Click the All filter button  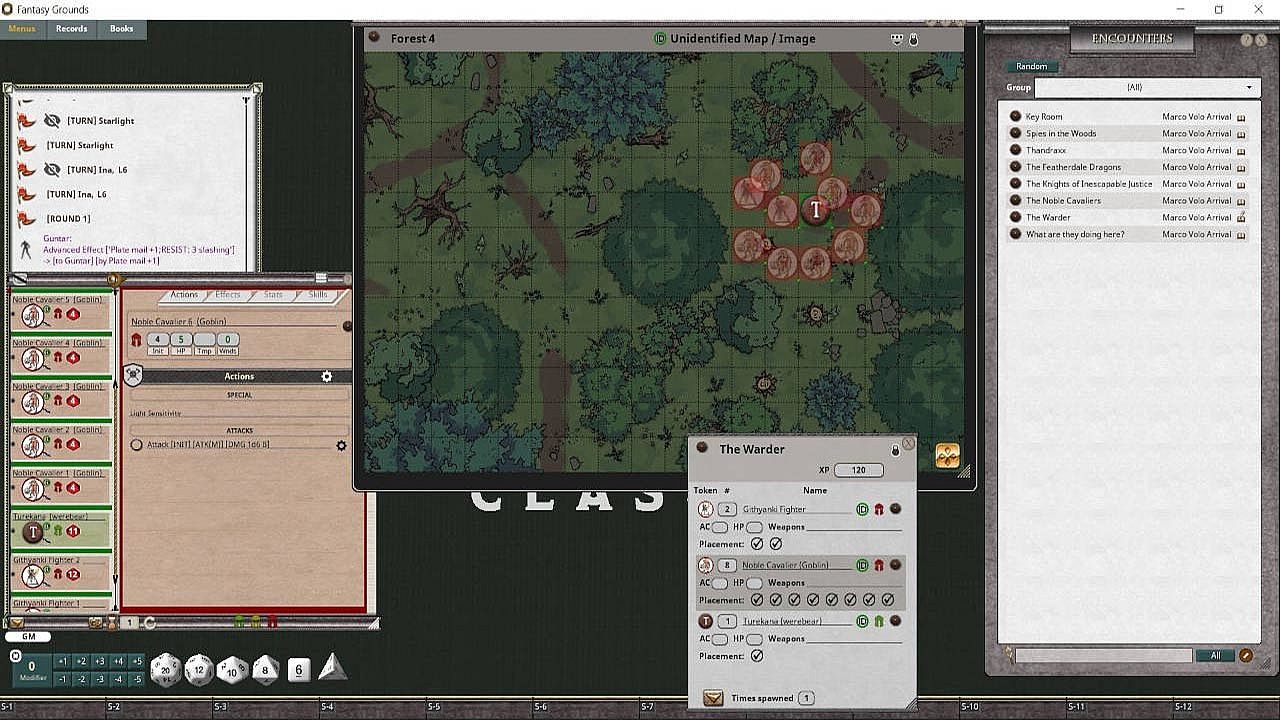click(x=1215, y=656)
